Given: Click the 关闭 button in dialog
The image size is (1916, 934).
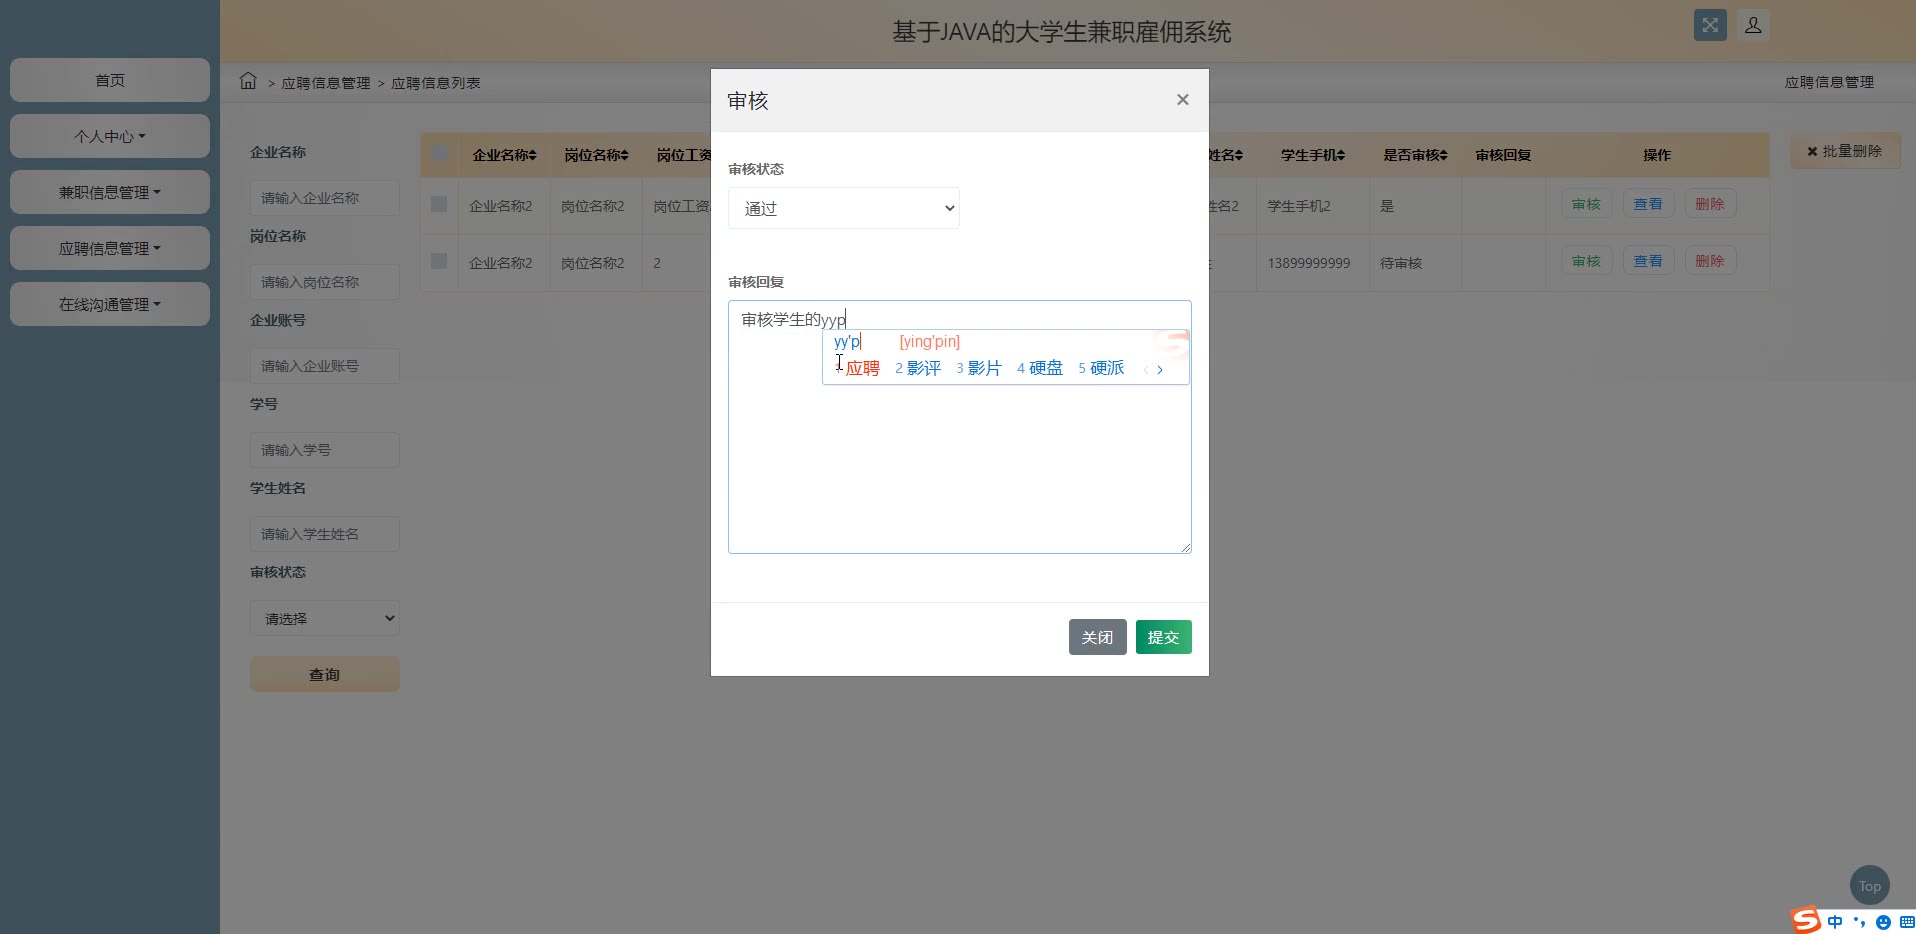Looking at the screenshot, I should [x=1097, y=637].
